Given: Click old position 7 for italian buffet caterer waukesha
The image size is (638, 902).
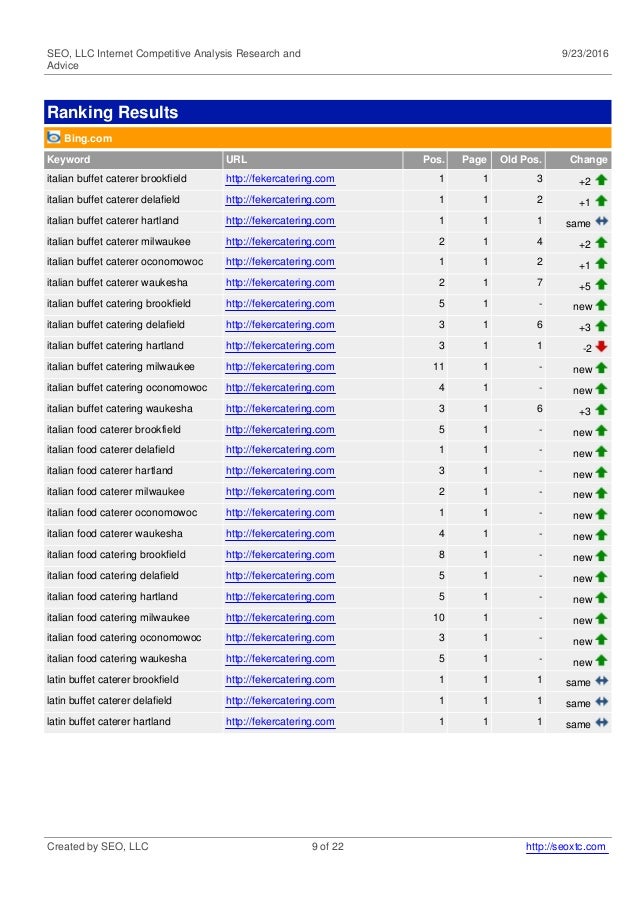Looking at the screenshot, I should 540,282.
